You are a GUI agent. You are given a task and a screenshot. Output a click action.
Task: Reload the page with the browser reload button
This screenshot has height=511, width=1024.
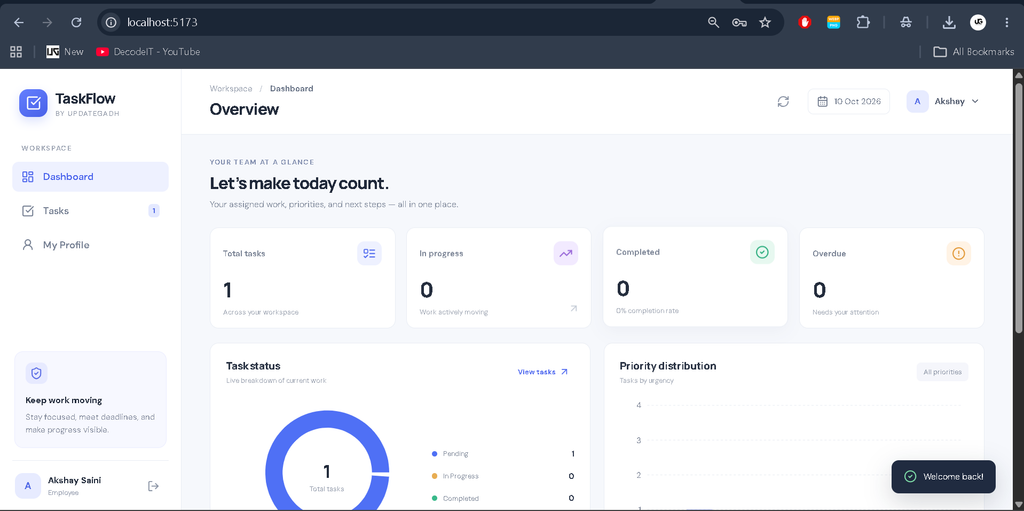click(76, 22)
